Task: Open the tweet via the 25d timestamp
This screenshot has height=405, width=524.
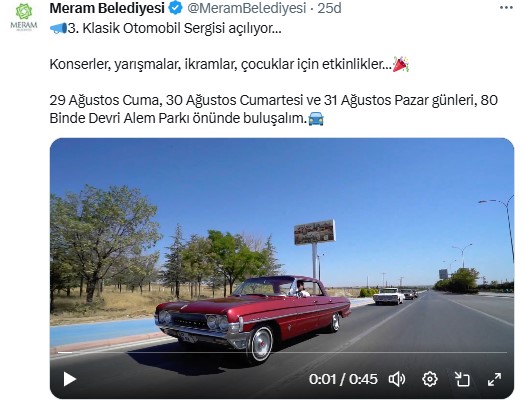Action: click(329, 8)
